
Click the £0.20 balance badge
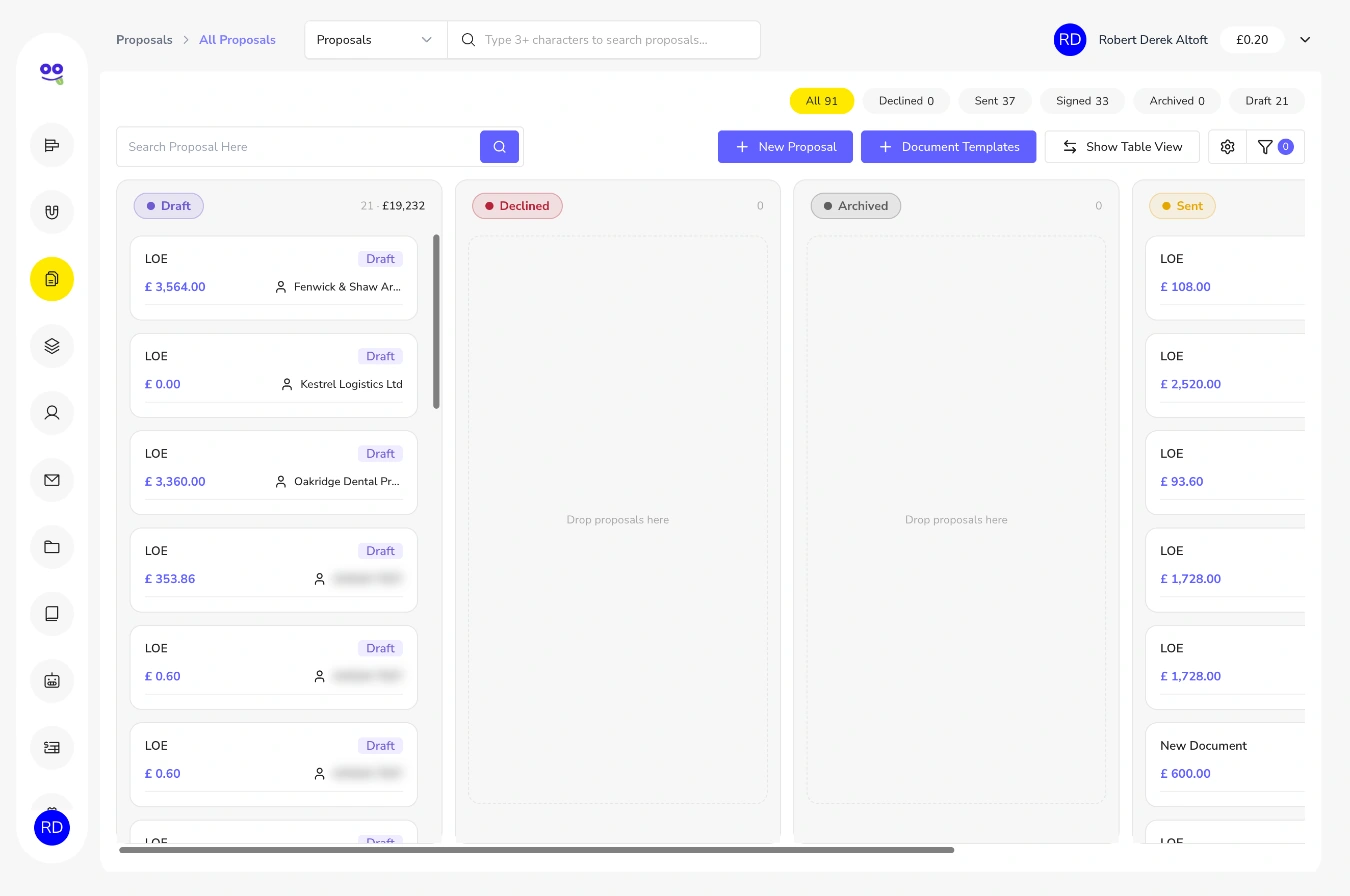[x=1252, y=40]
